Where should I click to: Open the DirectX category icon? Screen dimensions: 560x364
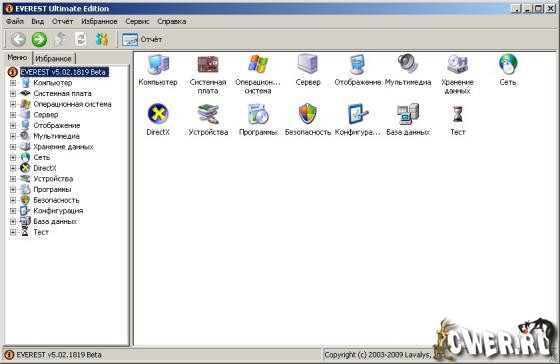[x=158, y=114]
